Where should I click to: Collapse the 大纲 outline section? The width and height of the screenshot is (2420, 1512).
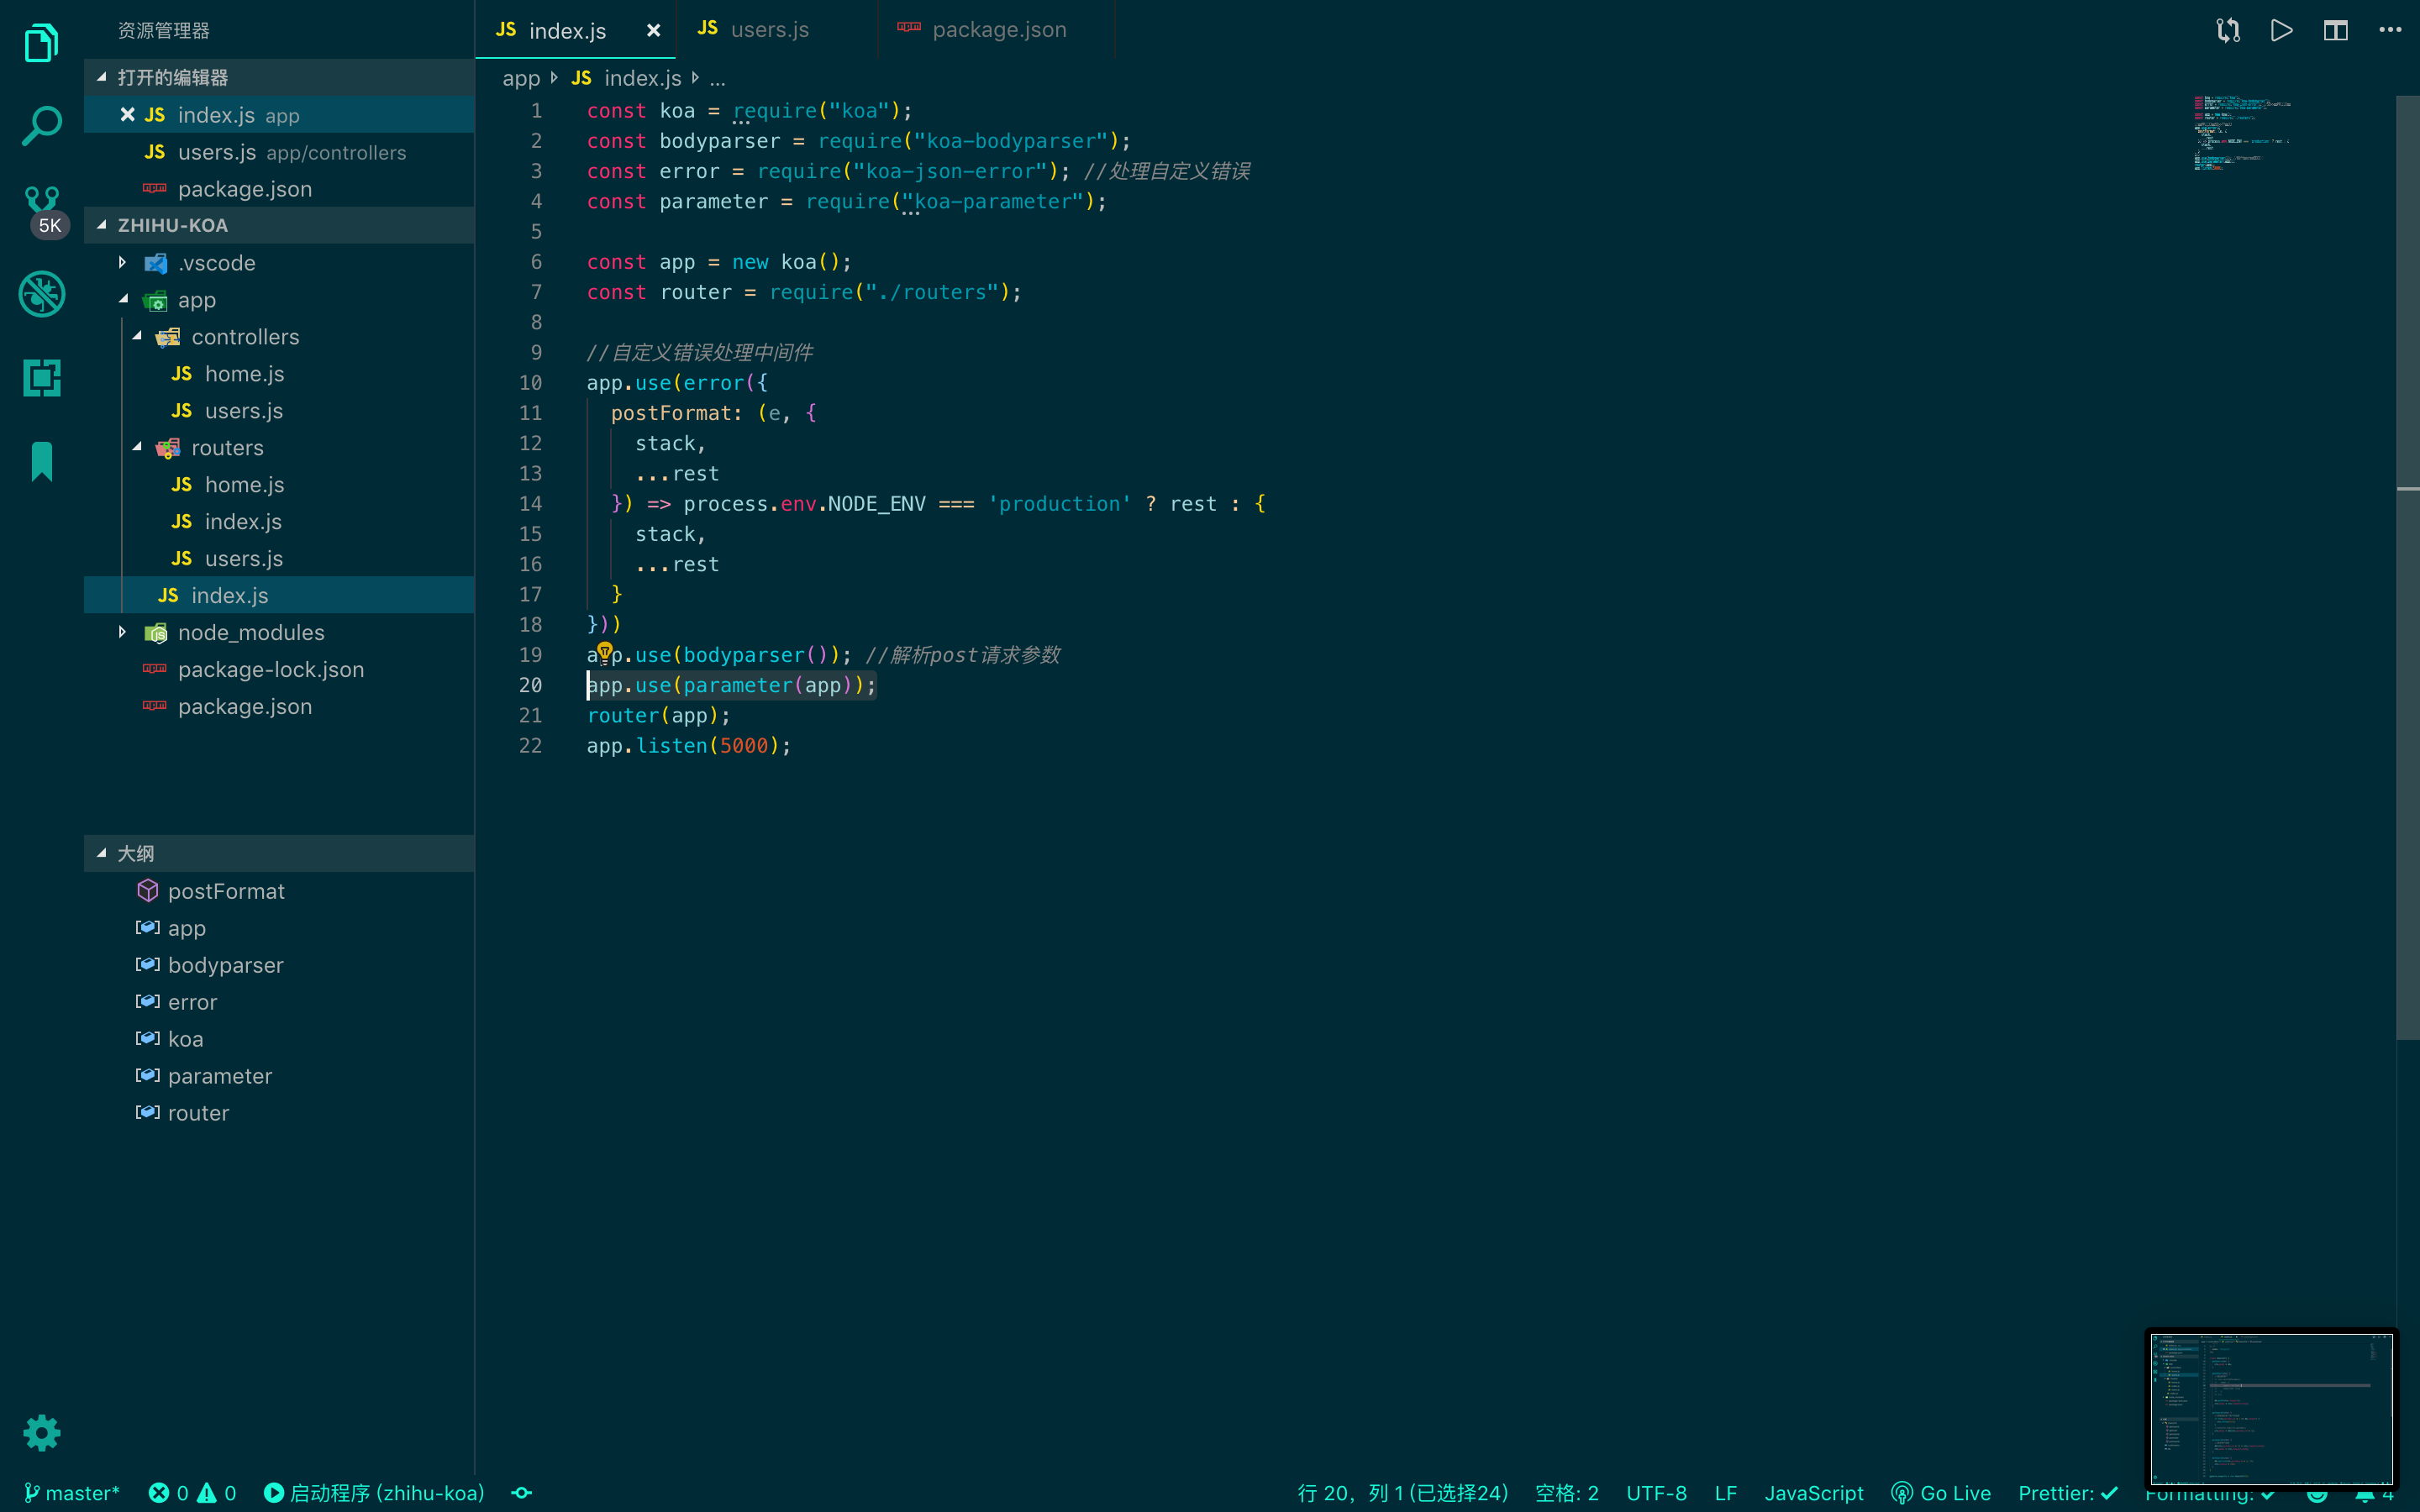point(135,853)
